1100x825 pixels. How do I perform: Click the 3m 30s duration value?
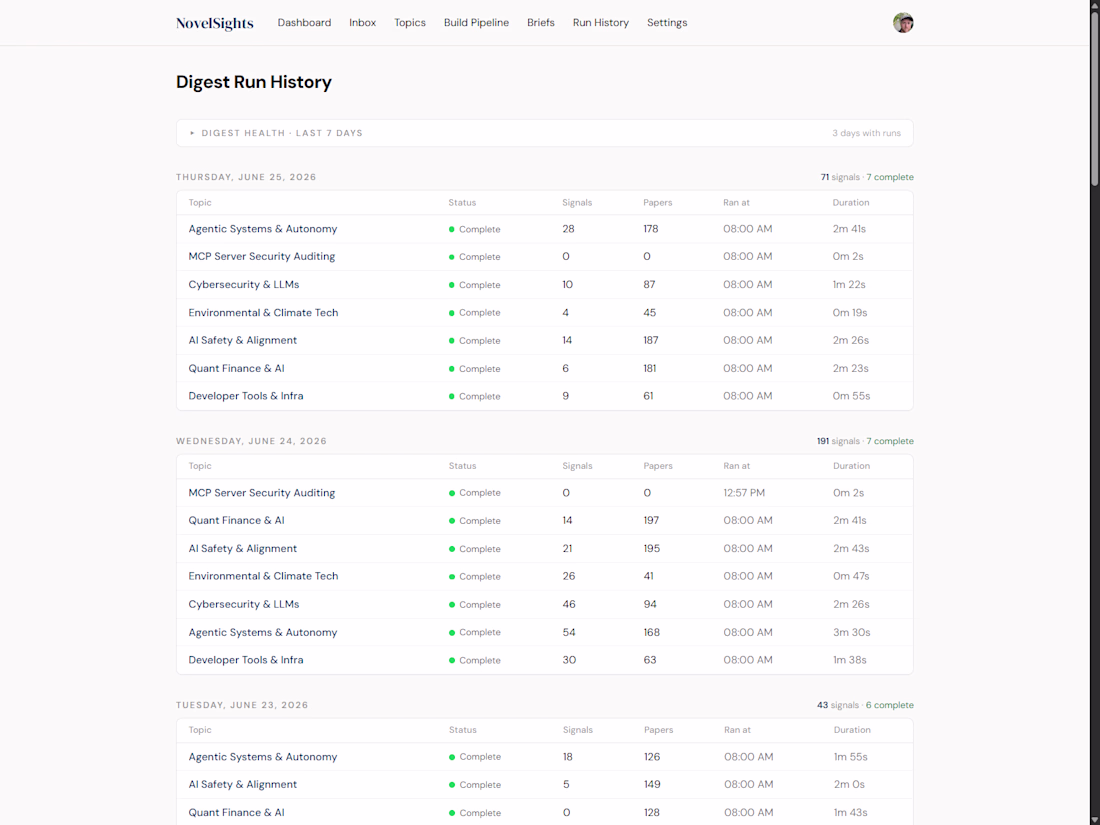[x=852, y=632]
